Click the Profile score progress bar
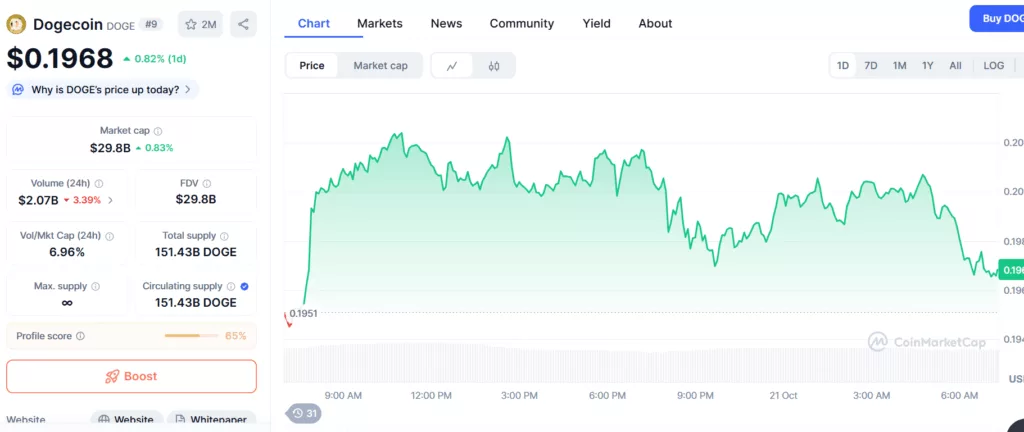Image resolution: width=1024 pixels, height=432 pixels. click(x=192, y=336)
